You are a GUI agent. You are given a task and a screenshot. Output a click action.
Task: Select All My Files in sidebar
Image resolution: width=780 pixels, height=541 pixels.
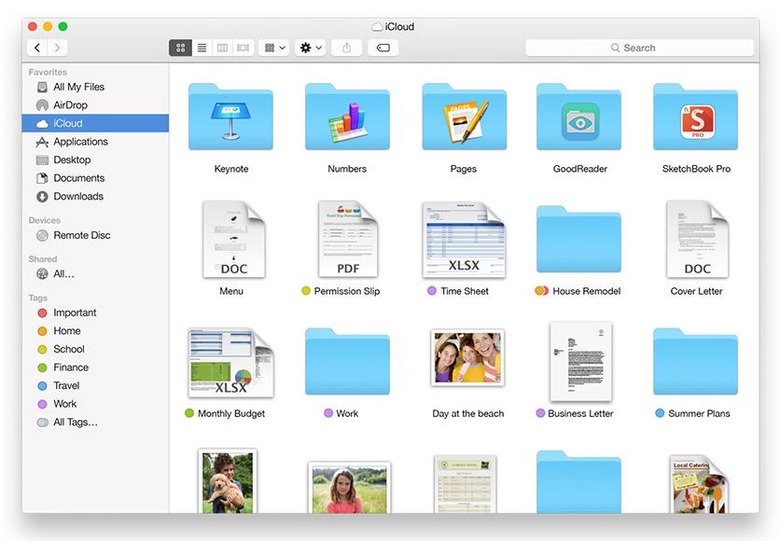(x=96, y=87)
